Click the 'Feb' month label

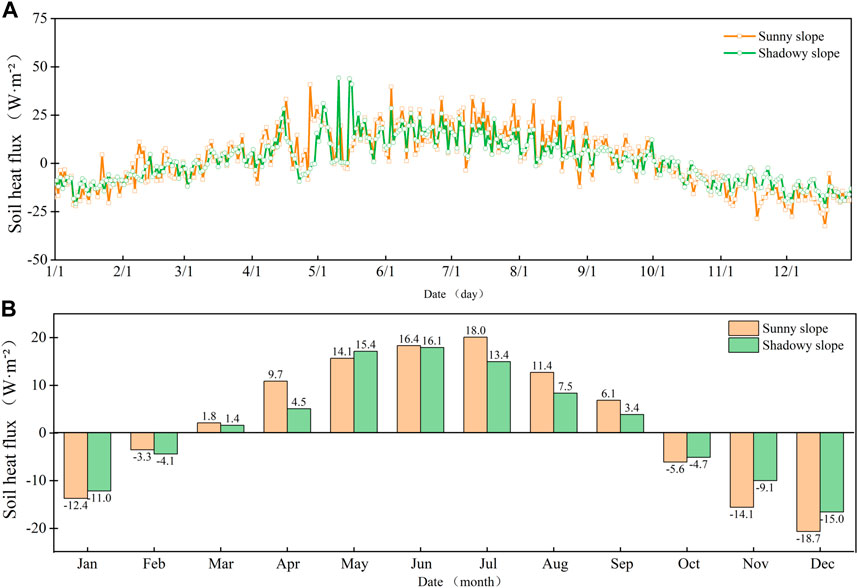point(154,563)
